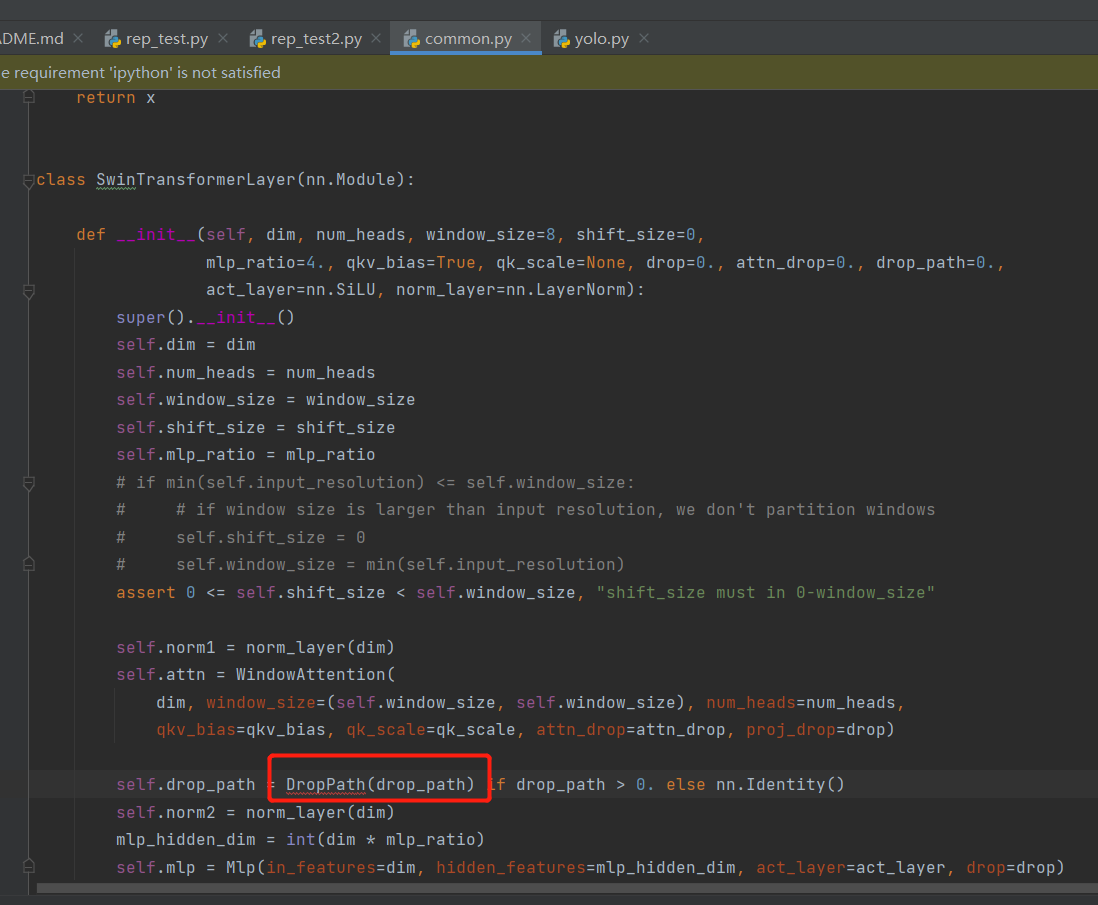Image resolution: width=1098 pixels, height=905 pixels.
Task: Click 'return x' statement
Action: 116,98
